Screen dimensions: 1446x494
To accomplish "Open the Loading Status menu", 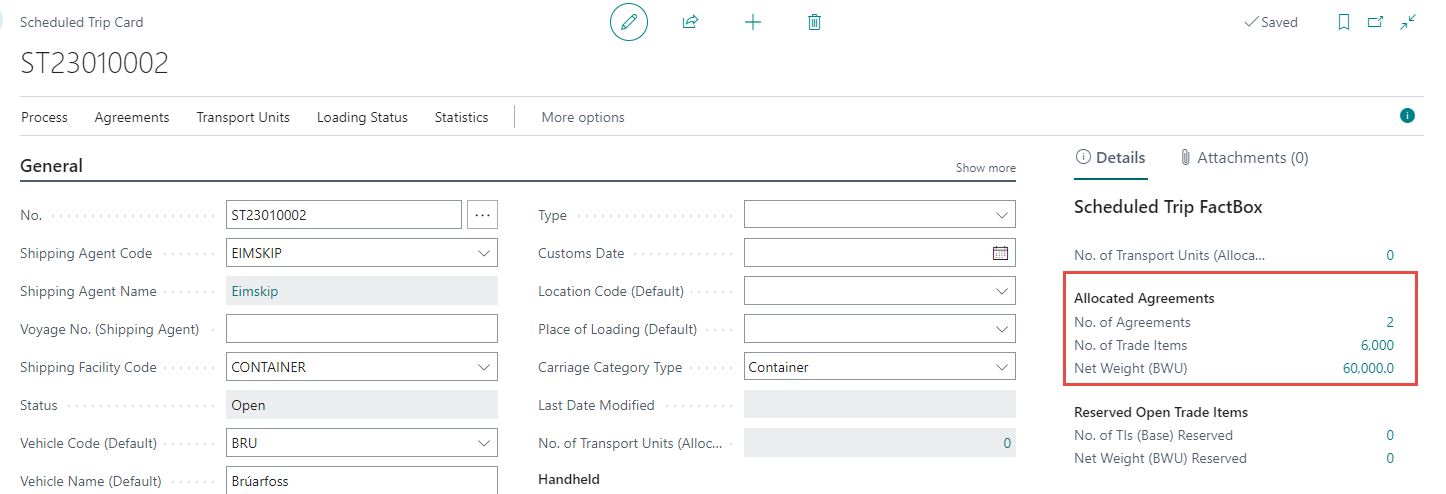I will (x=362, y=117).
